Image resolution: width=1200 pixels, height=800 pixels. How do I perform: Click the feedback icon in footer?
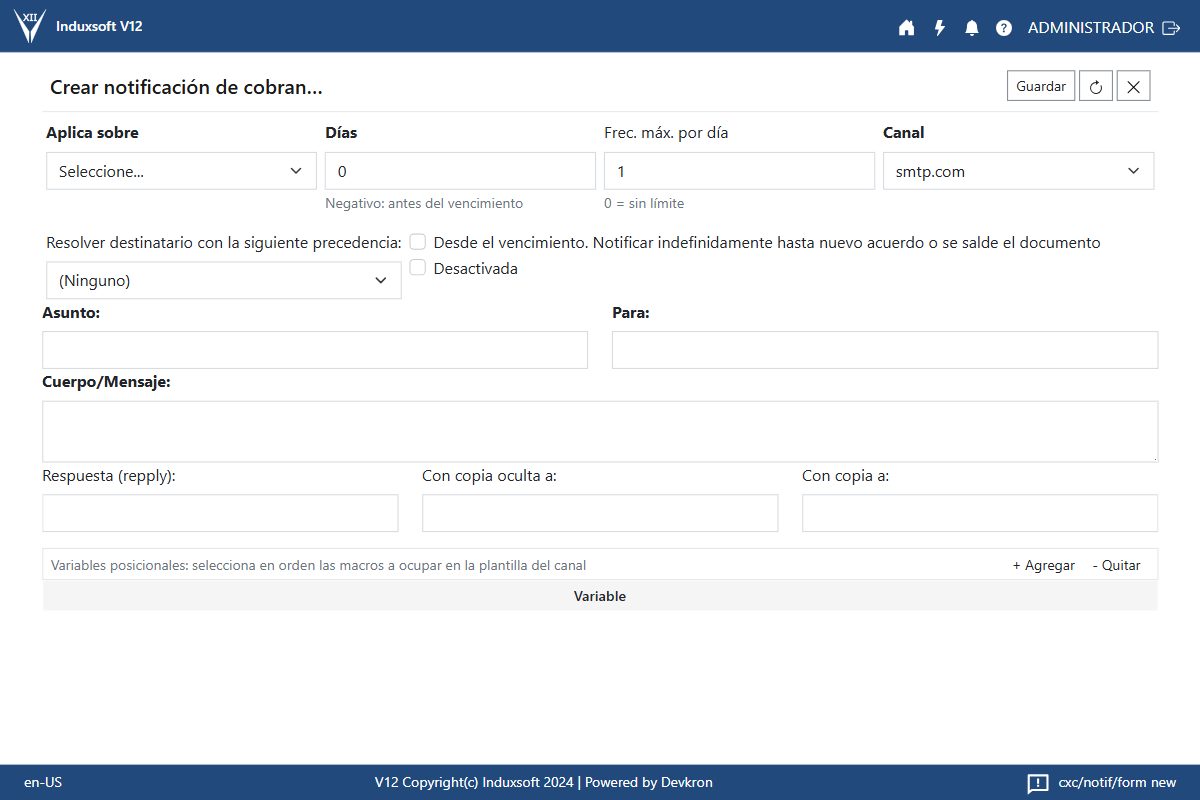pyautogui.click(x=1038, y=783)
